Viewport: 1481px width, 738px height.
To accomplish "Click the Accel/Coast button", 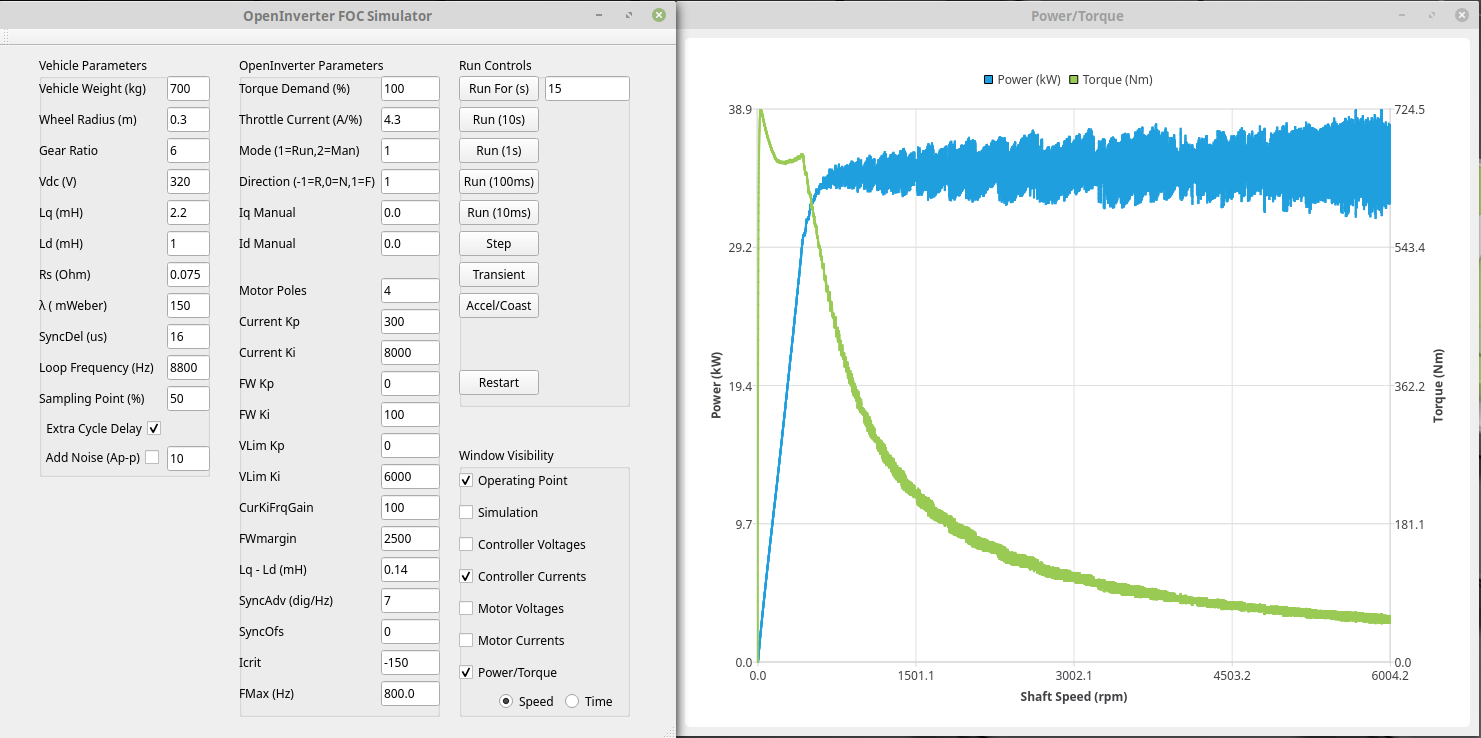I will 499,306.
